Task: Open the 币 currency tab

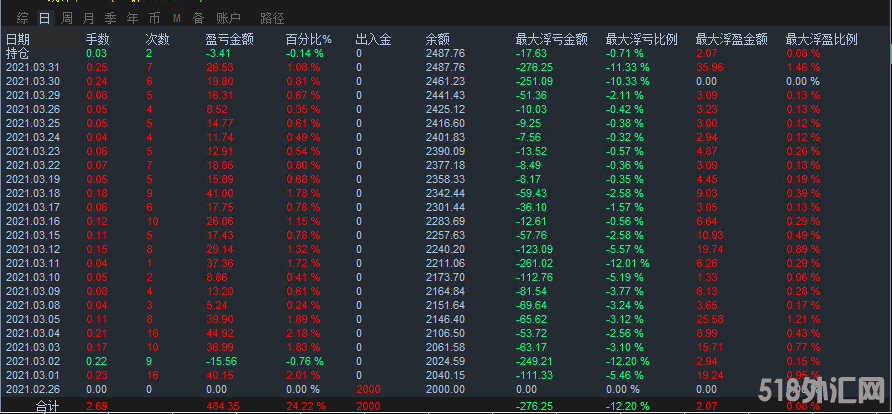Action: (x=154, y=18)
